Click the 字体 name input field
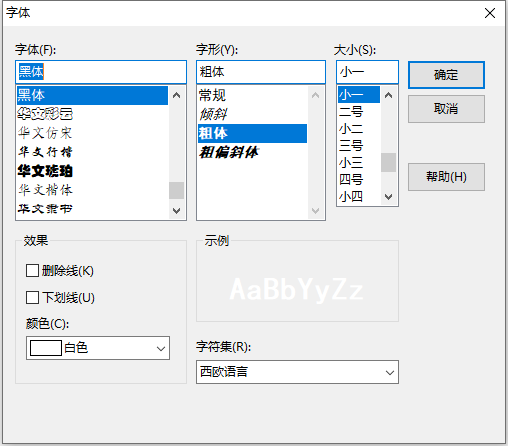The width and height of the screenshot is (508, 446). pos(101,72)
